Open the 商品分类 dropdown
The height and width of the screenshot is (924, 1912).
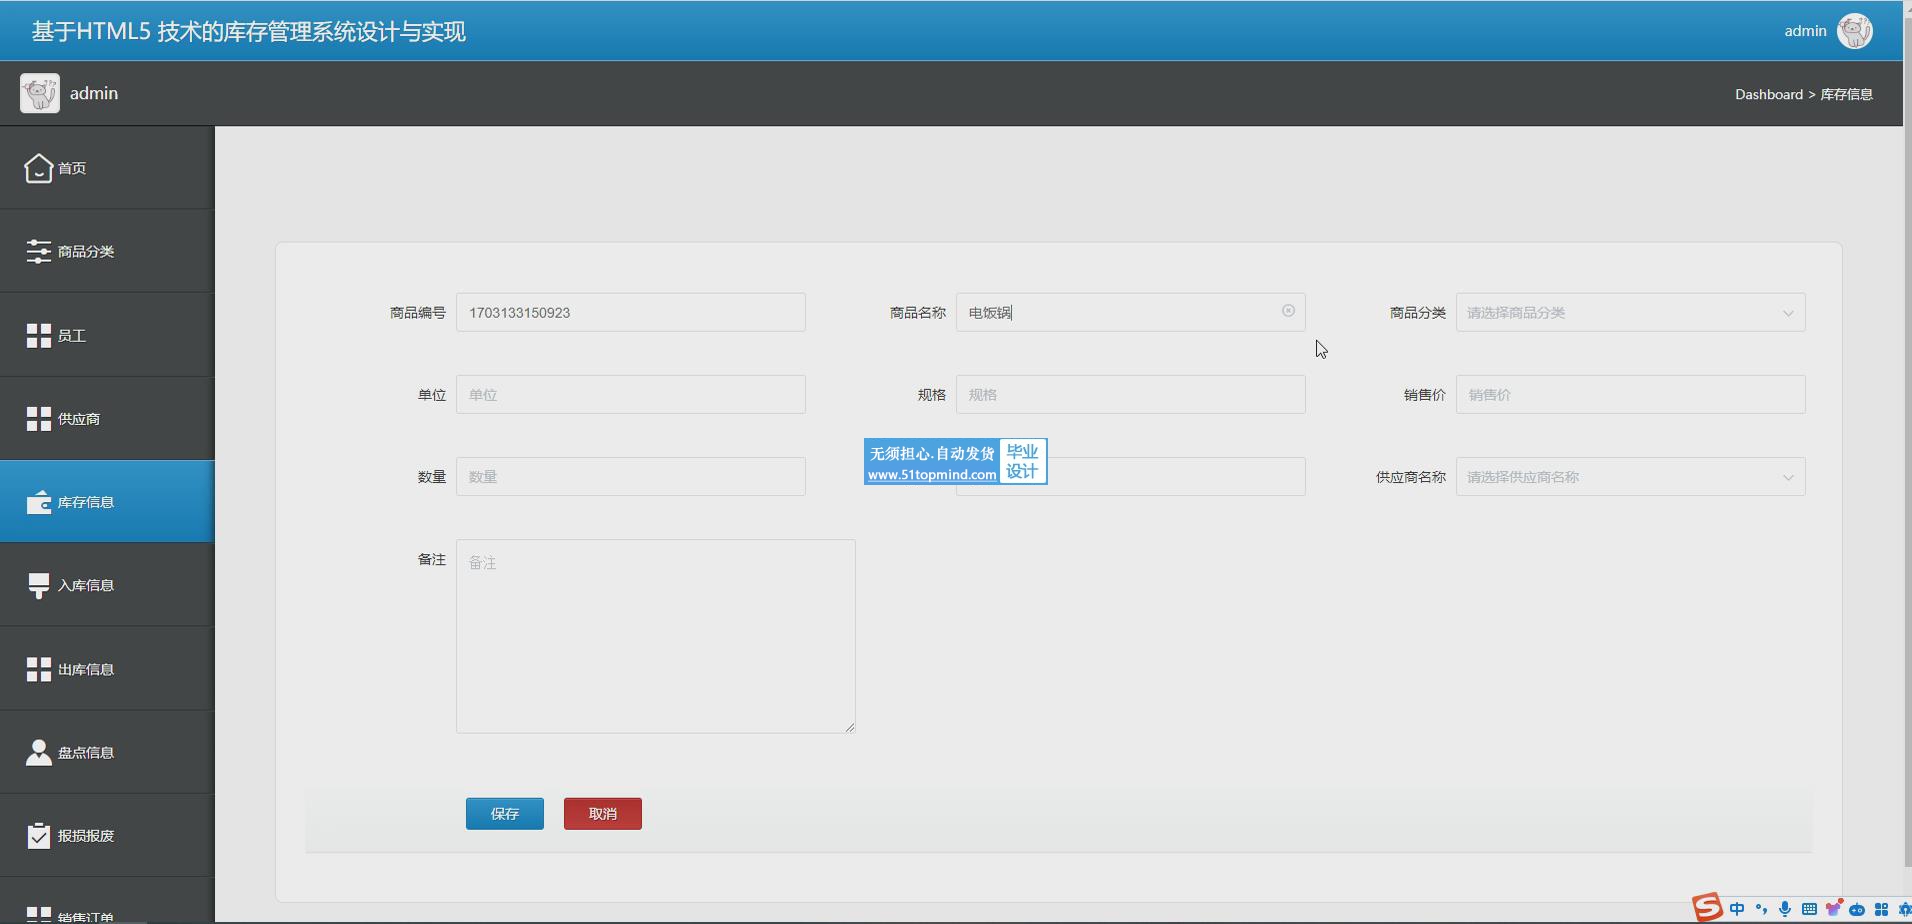coord(1630,312)
